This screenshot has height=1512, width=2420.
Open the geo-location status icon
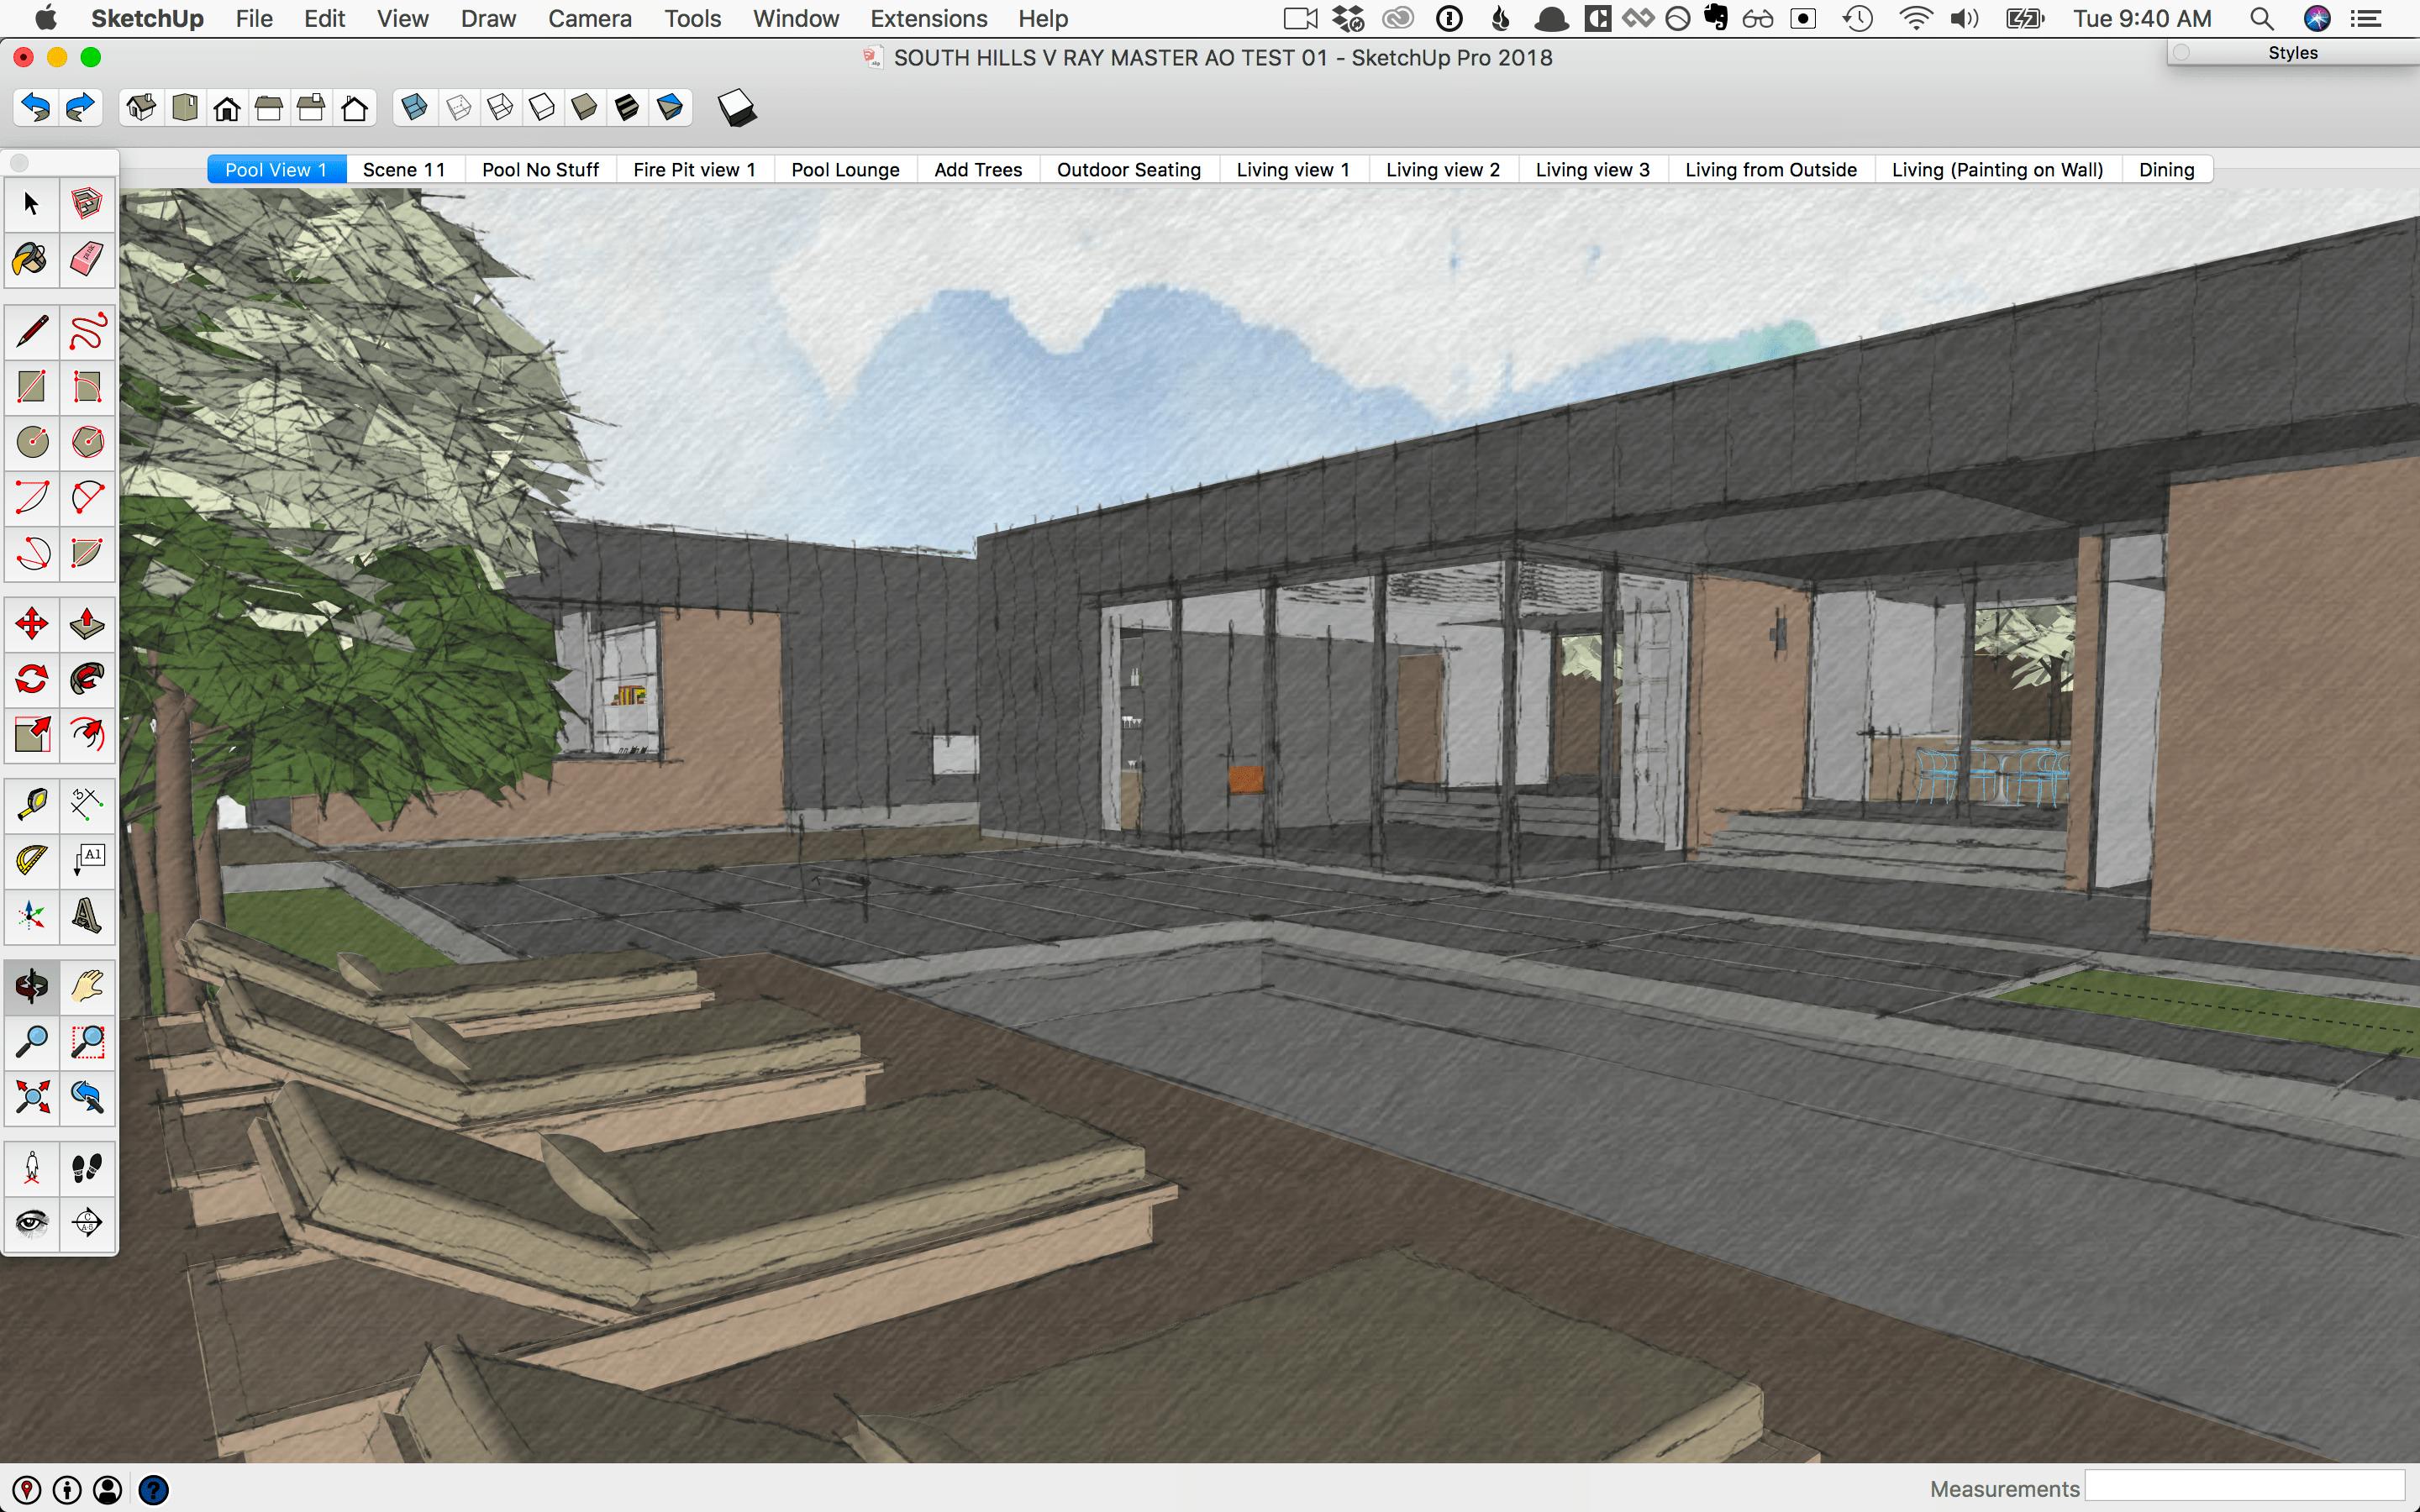coord(27,1490)
